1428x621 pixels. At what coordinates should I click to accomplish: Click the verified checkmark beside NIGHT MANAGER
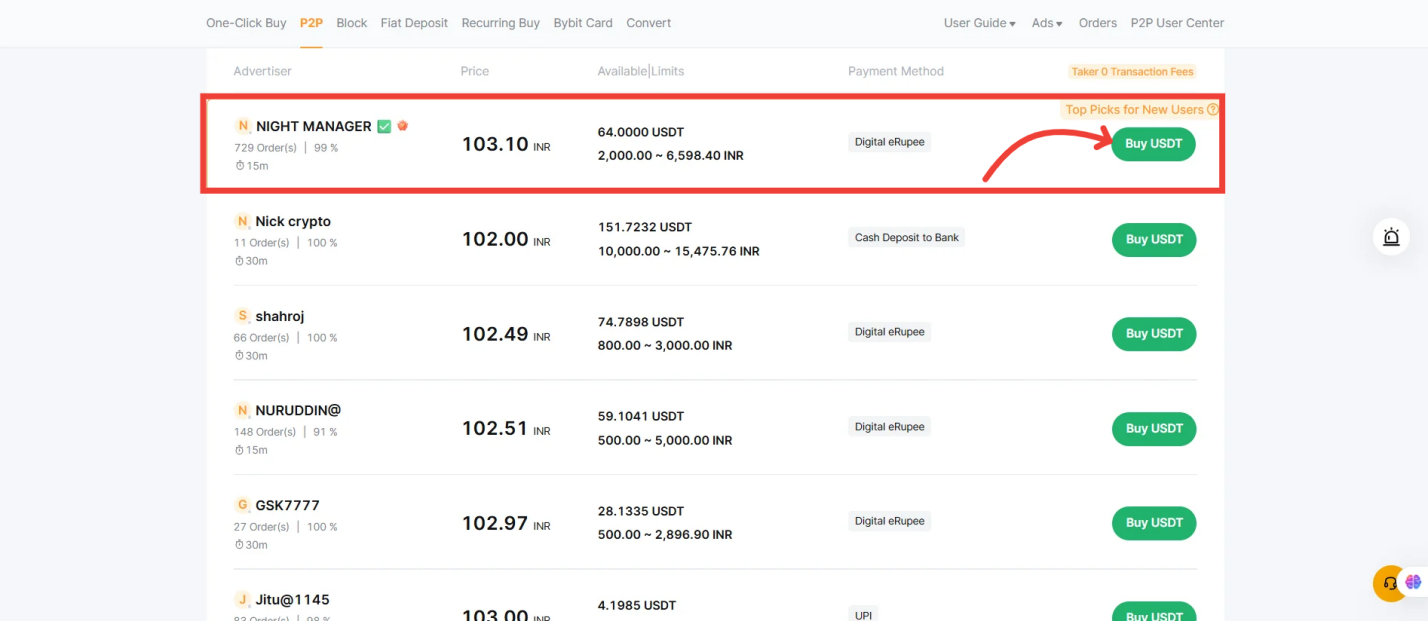click(383, 125)
